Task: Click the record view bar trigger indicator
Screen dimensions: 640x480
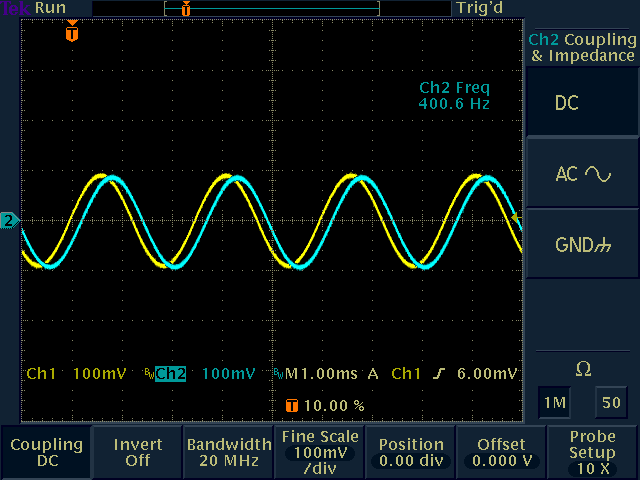Action: point(185,9)
